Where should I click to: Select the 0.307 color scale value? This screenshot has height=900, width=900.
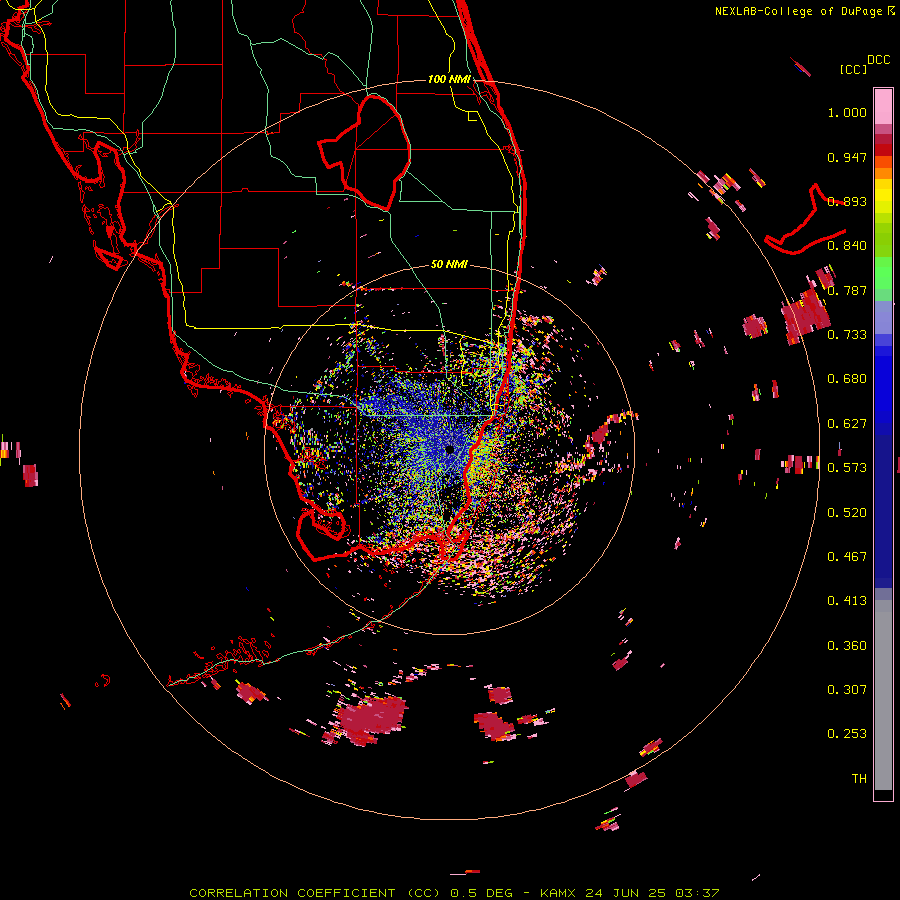(847, 690)
